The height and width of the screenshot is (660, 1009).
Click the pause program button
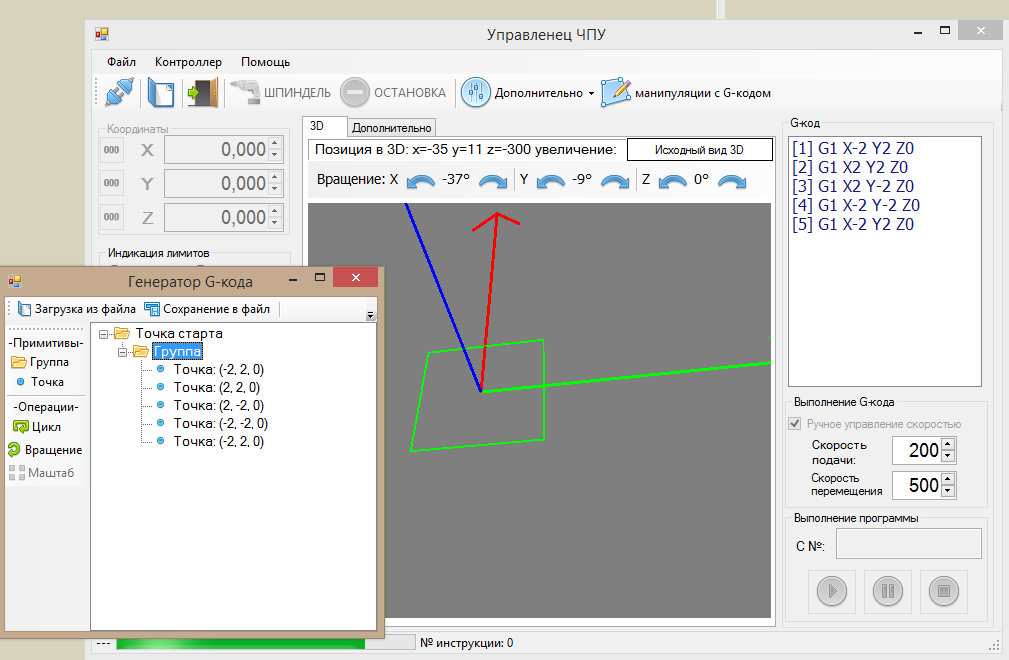888,591
